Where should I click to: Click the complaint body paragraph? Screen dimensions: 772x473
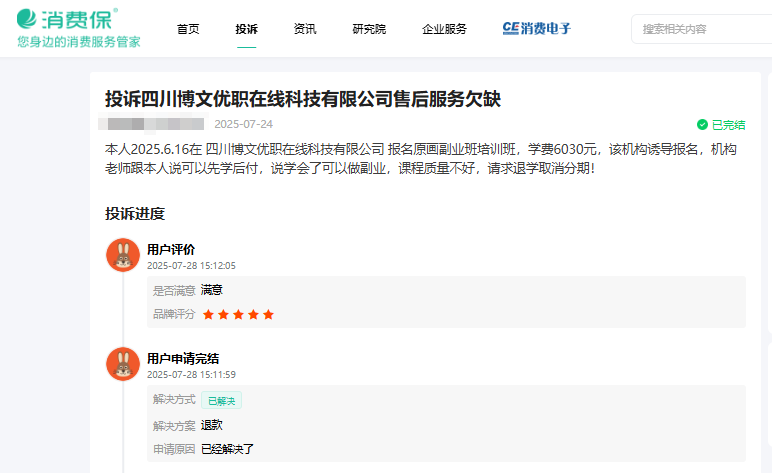click(421, 158)
